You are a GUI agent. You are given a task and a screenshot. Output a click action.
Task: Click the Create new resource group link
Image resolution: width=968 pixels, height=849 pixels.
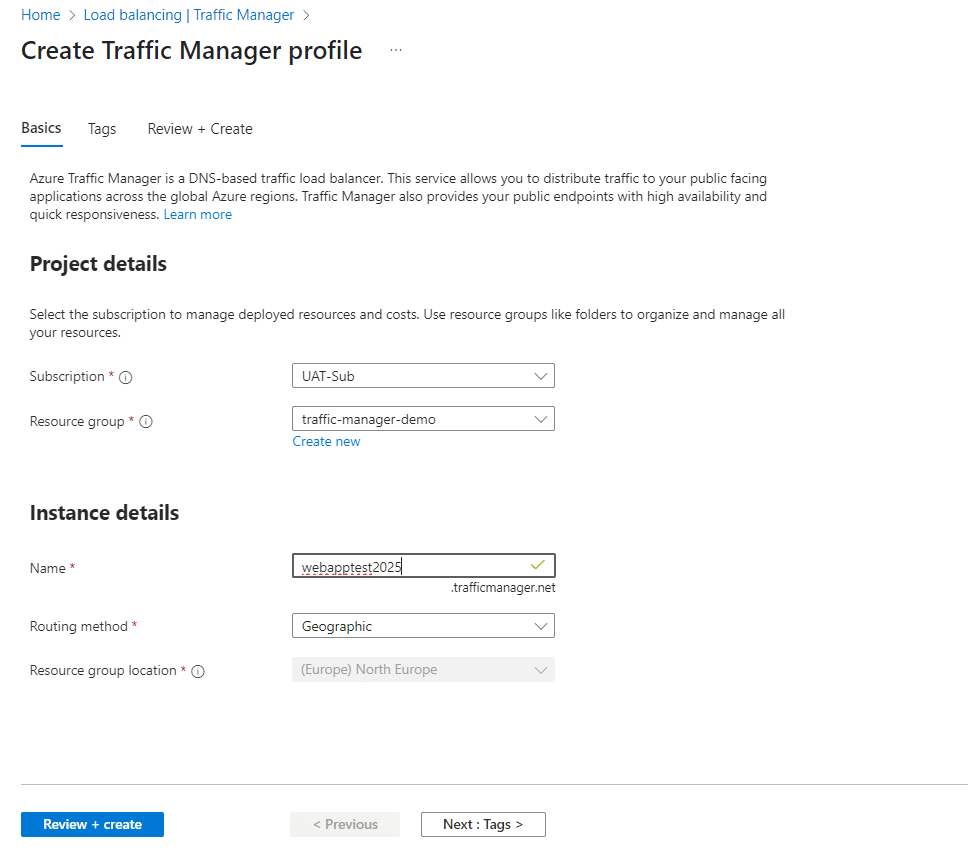coord(326,441)
